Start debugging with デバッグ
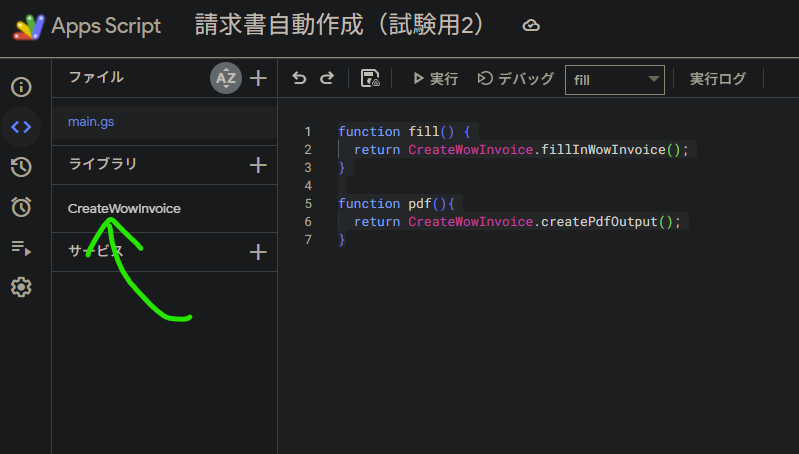The width and height of the screenshot is (799, 454). coord(515,78)
